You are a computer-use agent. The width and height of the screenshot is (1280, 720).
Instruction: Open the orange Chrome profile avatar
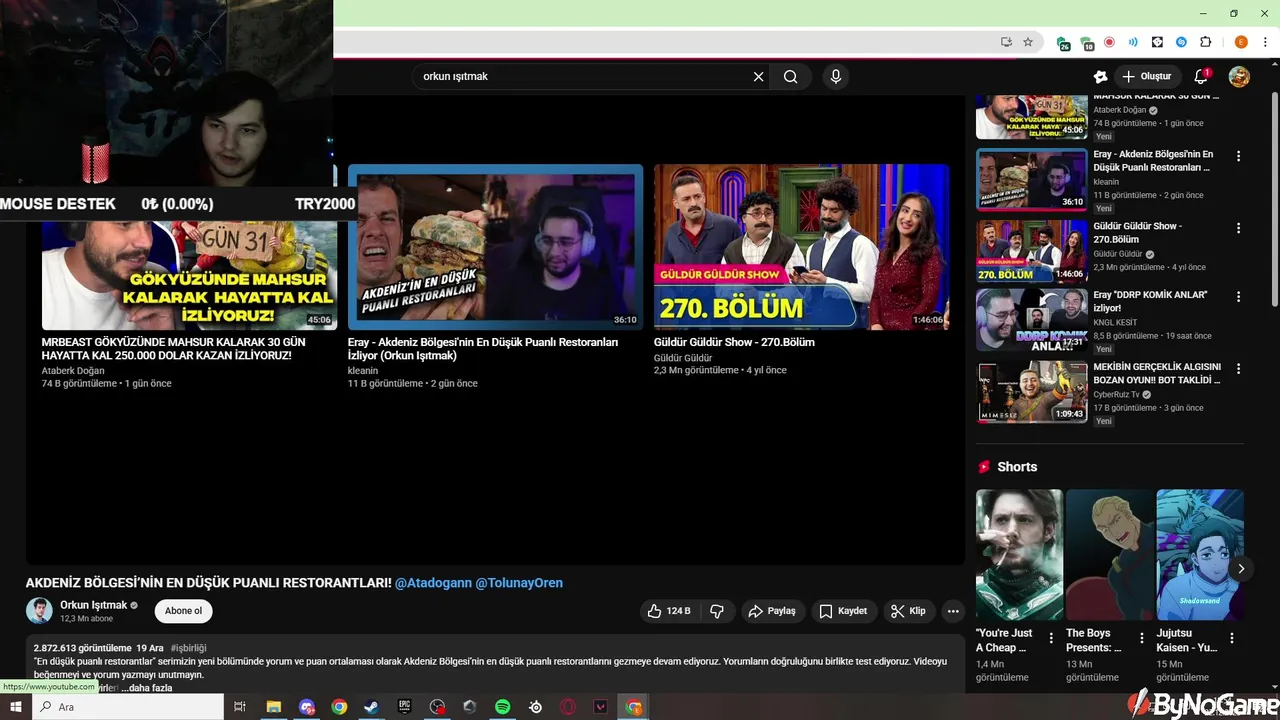[1241, 42]
